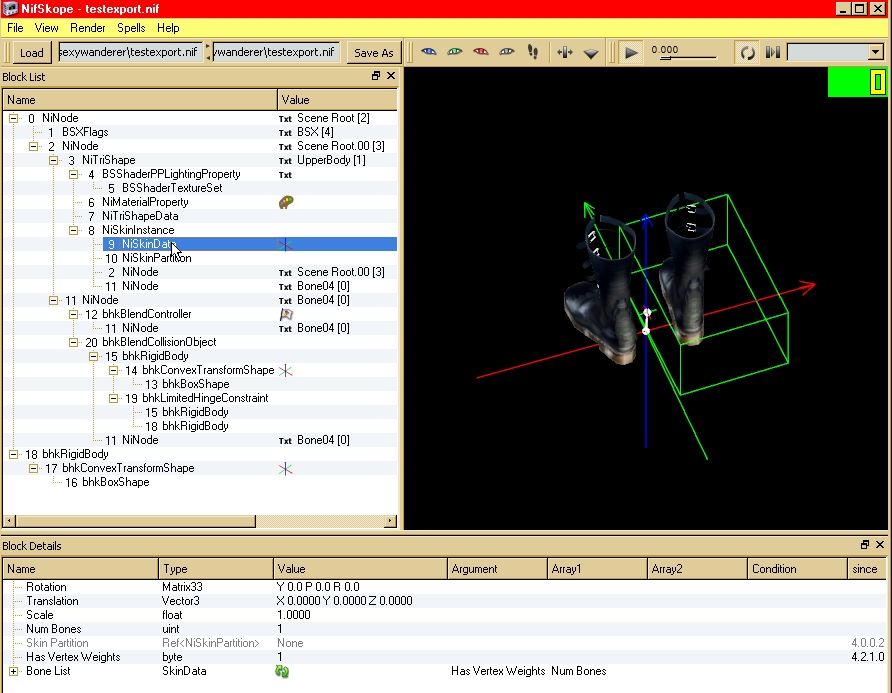Click the bhkBlendController flag icon
The width and height of the screenshot is (892, 693).
(x=286, y=314)
